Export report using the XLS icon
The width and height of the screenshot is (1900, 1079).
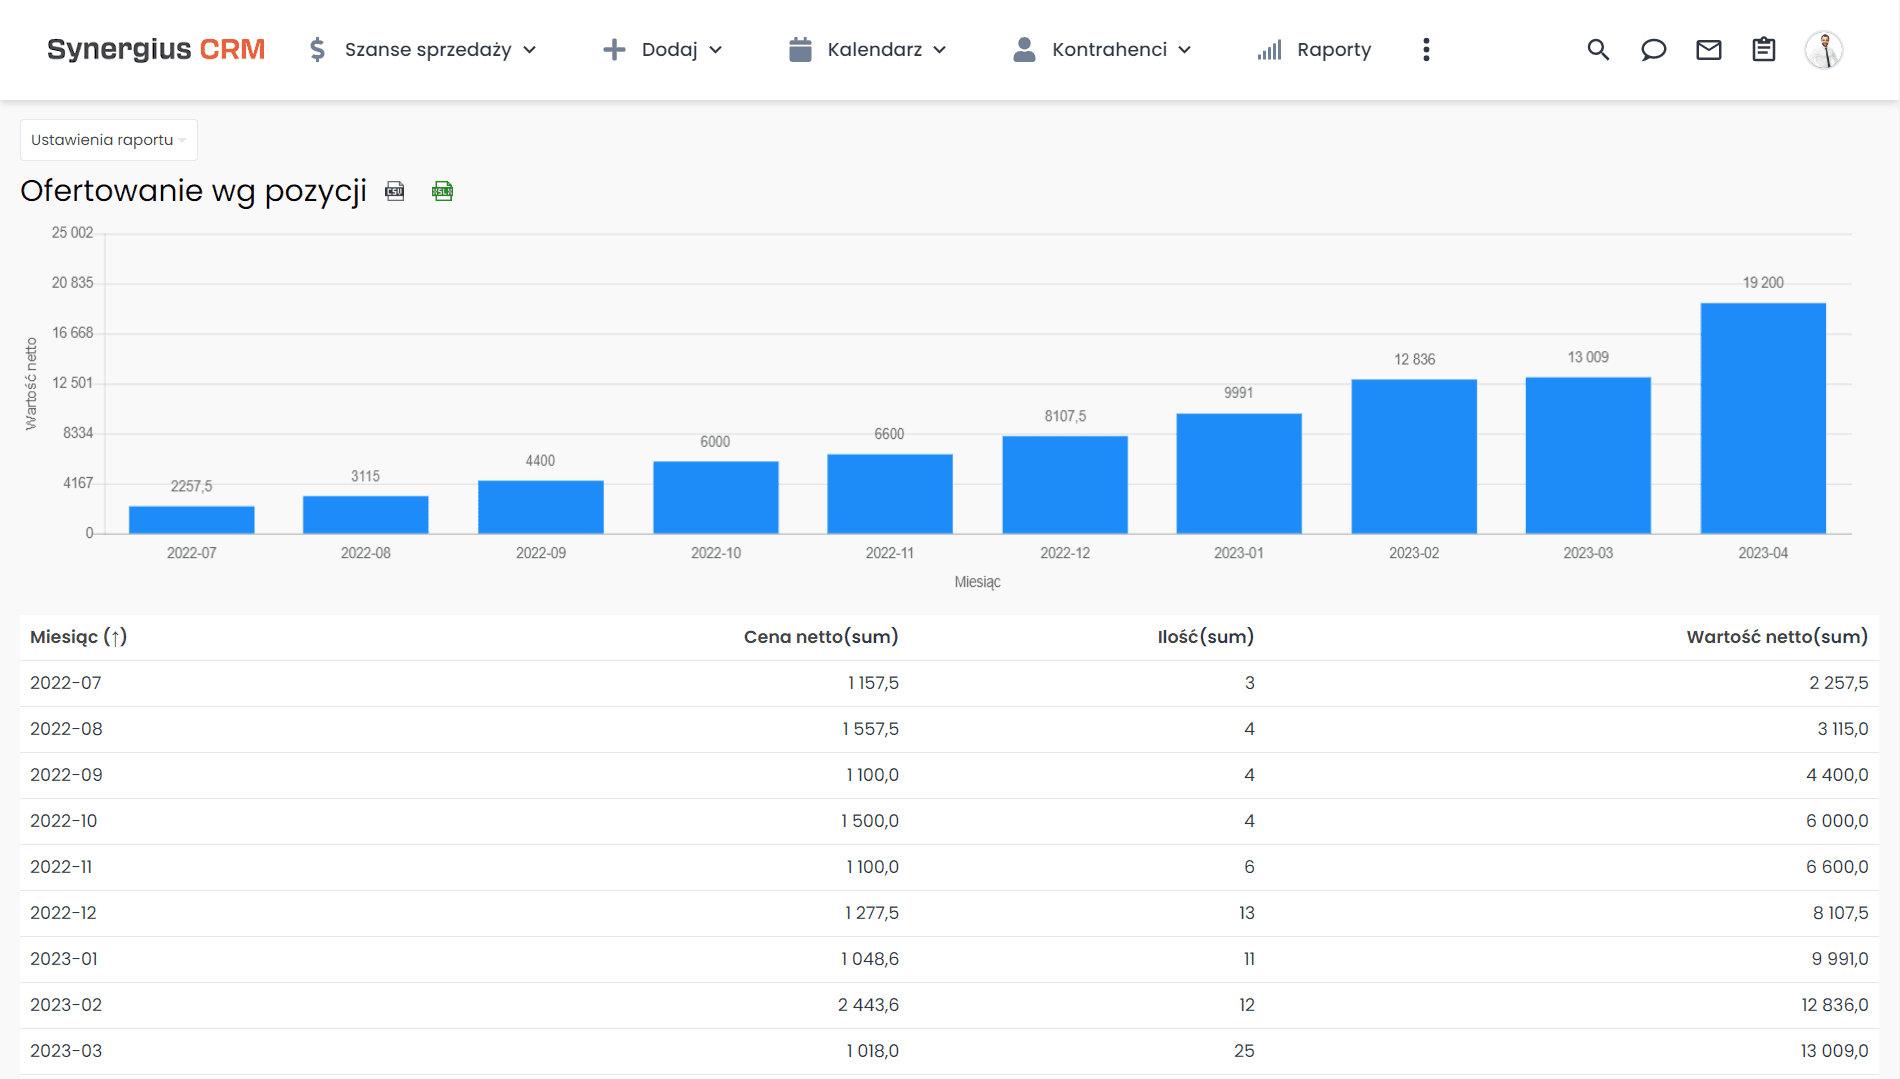[x=442, y=191]
